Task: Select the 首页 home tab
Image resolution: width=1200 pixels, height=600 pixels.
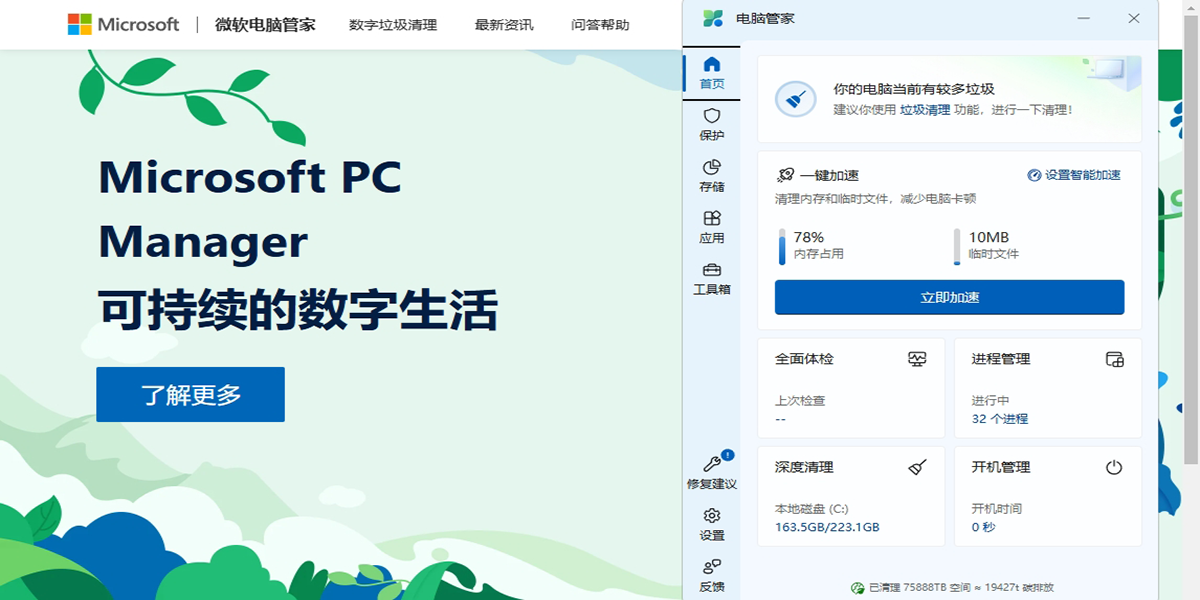Action: point(712,73)
